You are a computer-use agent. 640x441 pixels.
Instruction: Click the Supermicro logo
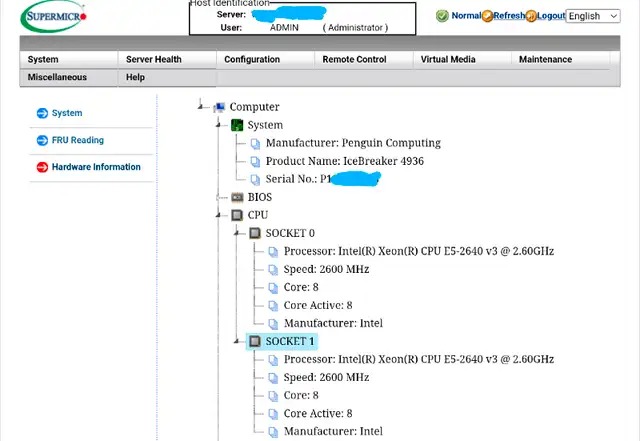click(x=53, y=16)
